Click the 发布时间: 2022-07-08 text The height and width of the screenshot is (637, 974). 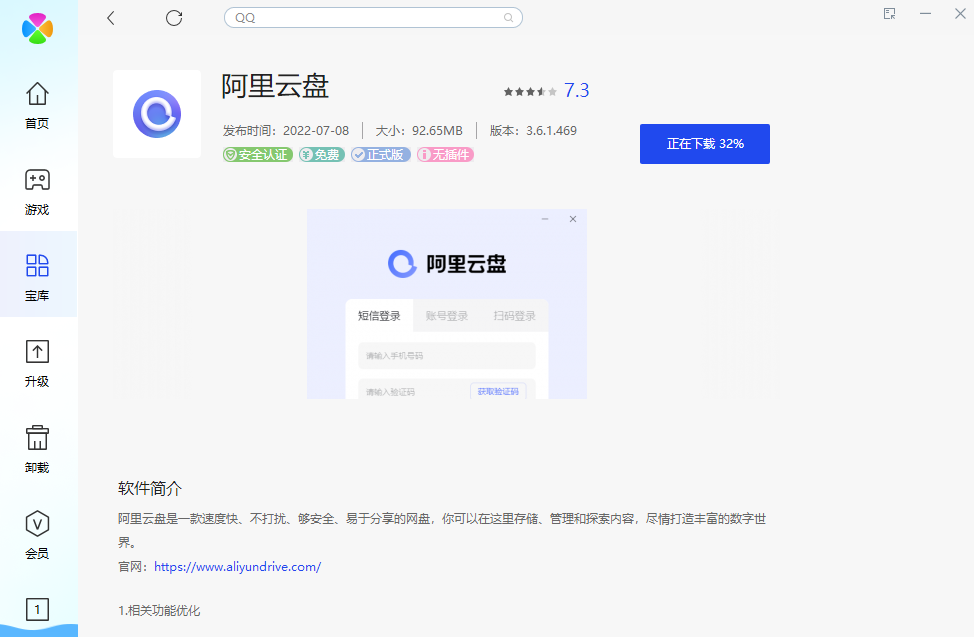[x=286, y=131]
